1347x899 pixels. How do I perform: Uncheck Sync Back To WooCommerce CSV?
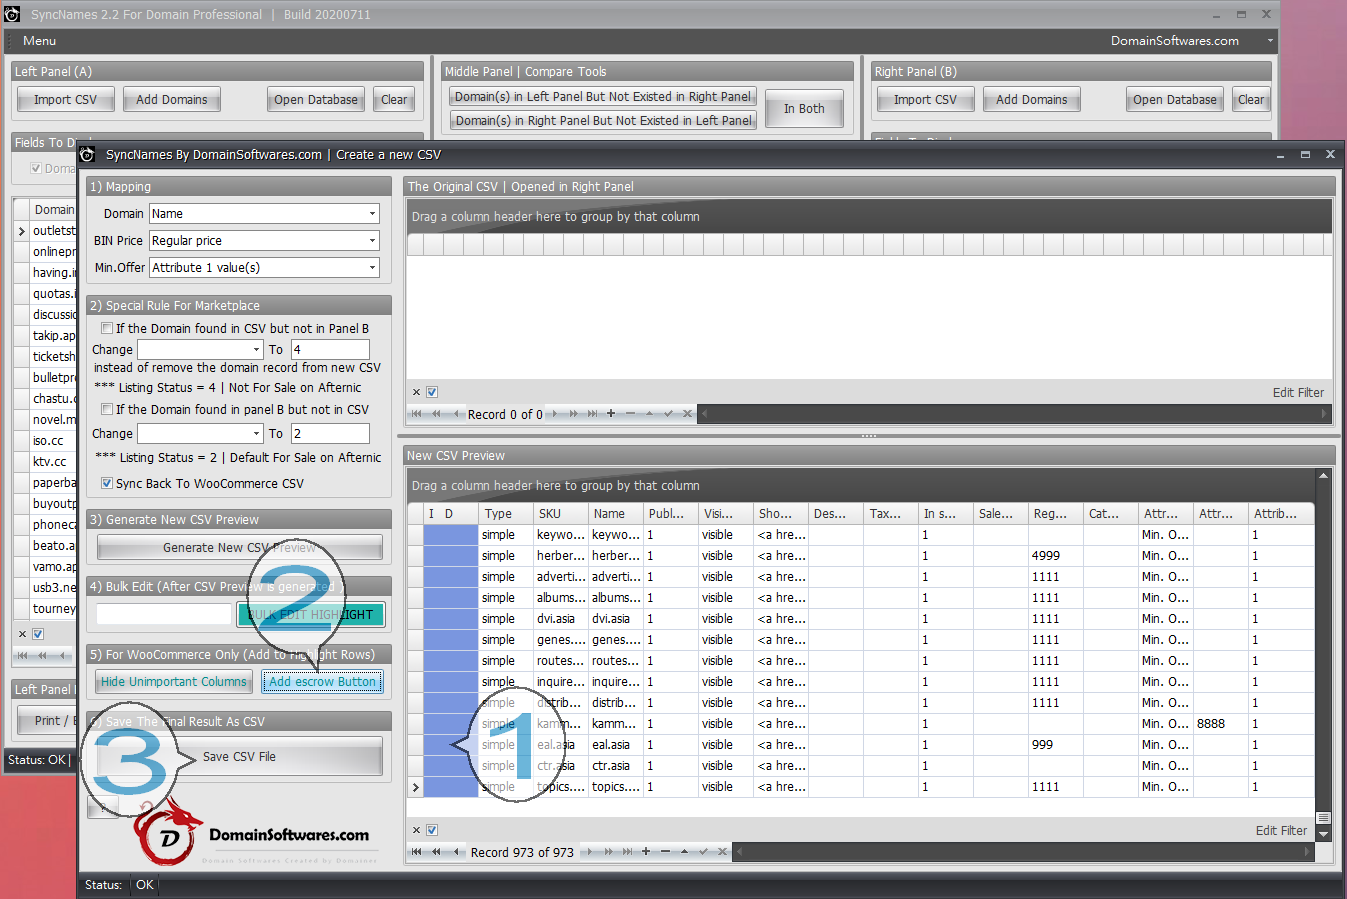point(107,483)
